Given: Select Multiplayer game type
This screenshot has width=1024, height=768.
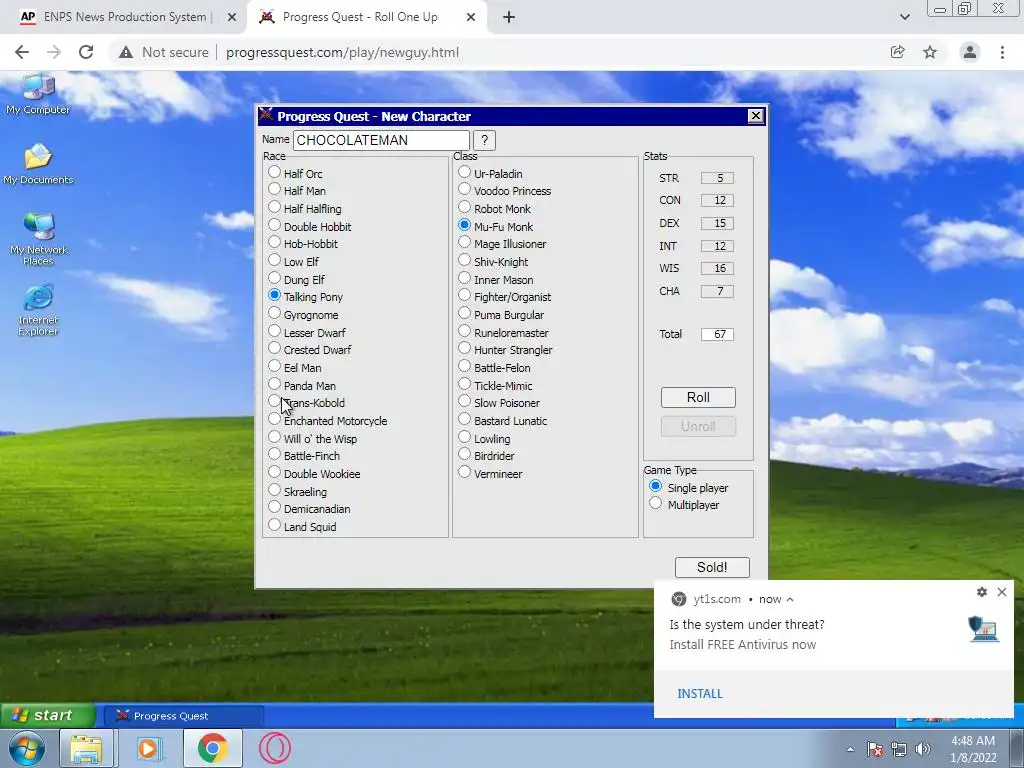Looking at the screenshot, I should pyautogui.click(x=656, y=503).
